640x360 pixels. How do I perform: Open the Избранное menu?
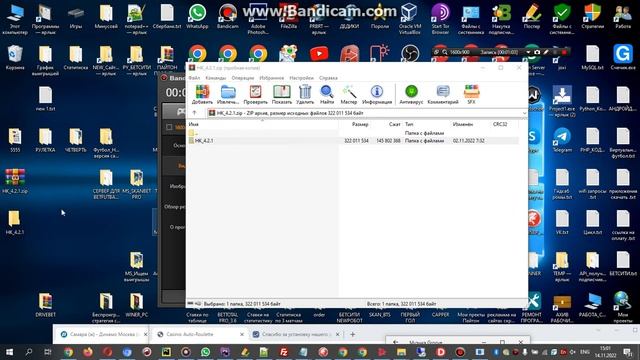271,78
